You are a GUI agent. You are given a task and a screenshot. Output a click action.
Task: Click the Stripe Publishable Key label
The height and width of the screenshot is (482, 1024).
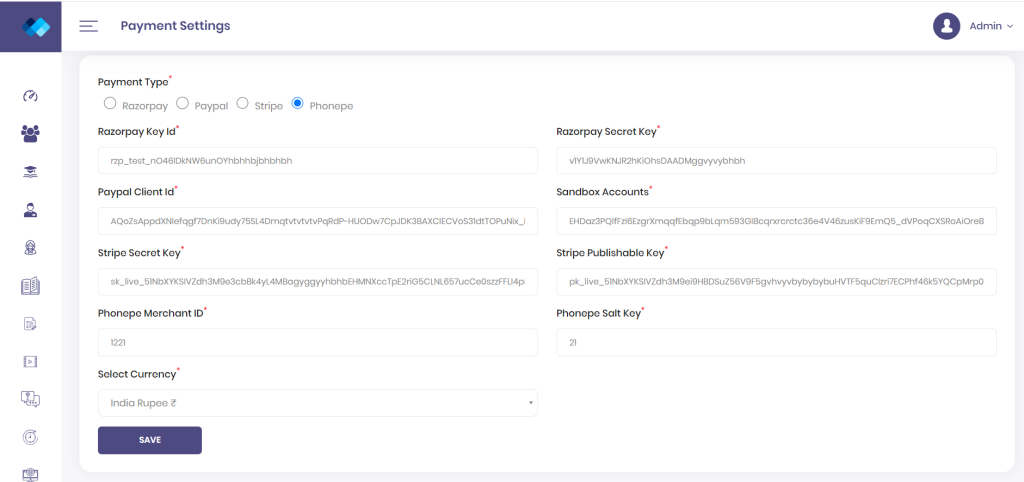611,252
